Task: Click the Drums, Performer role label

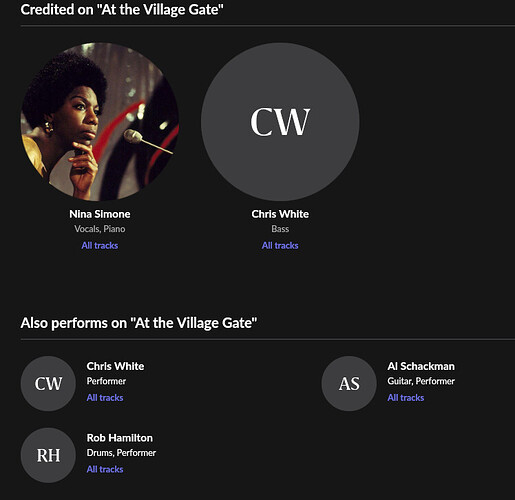Action: tap(121, 453)
